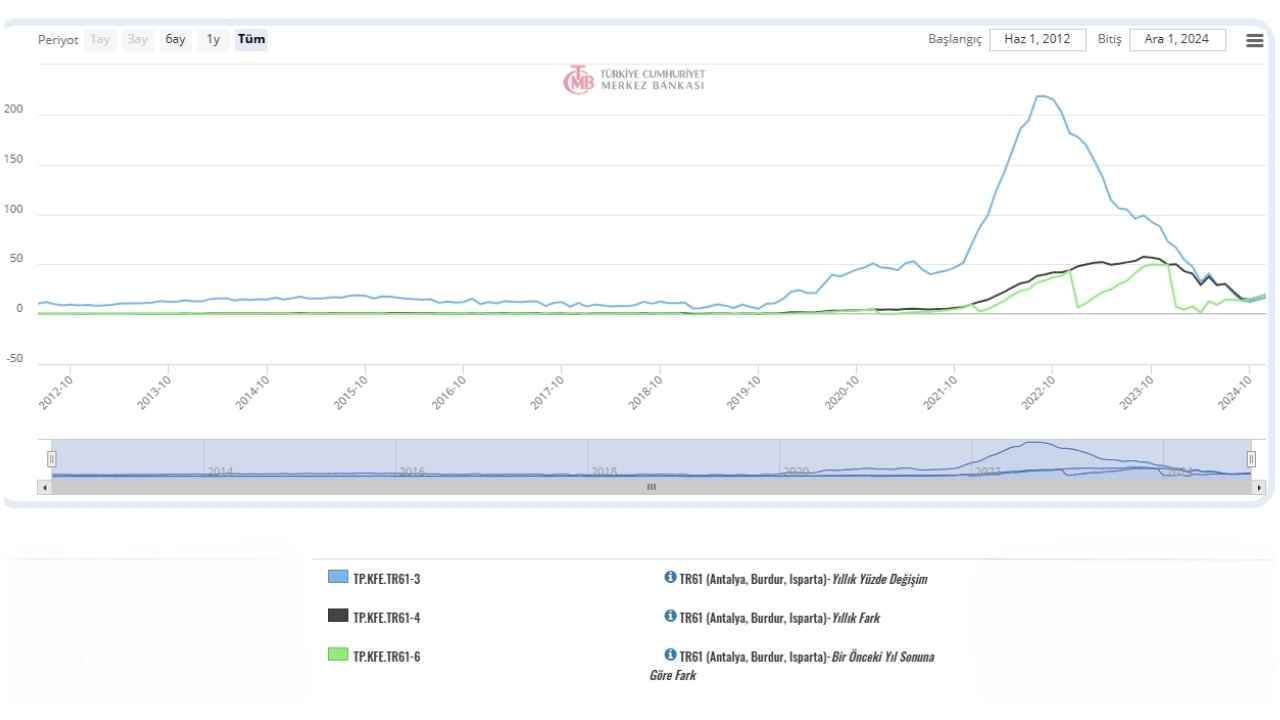Select the disabled 1ay period button
This screenshot has height=720, width=1280.
tap(99, 40)
